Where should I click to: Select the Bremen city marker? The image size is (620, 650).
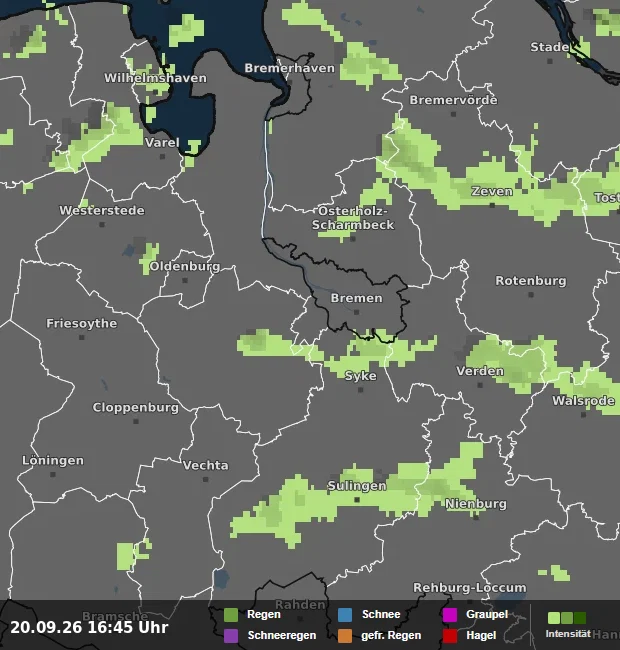tap(356, 312)
